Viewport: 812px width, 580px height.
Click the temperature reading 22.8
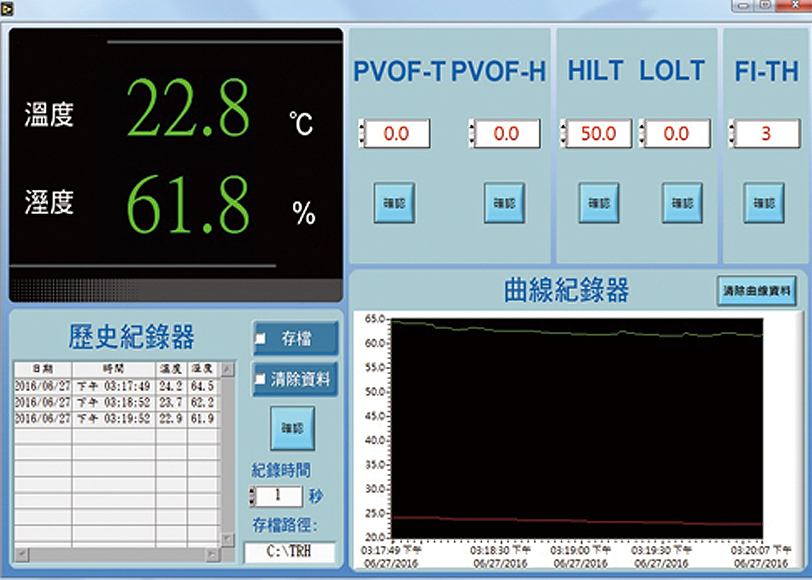click(188, 108)
